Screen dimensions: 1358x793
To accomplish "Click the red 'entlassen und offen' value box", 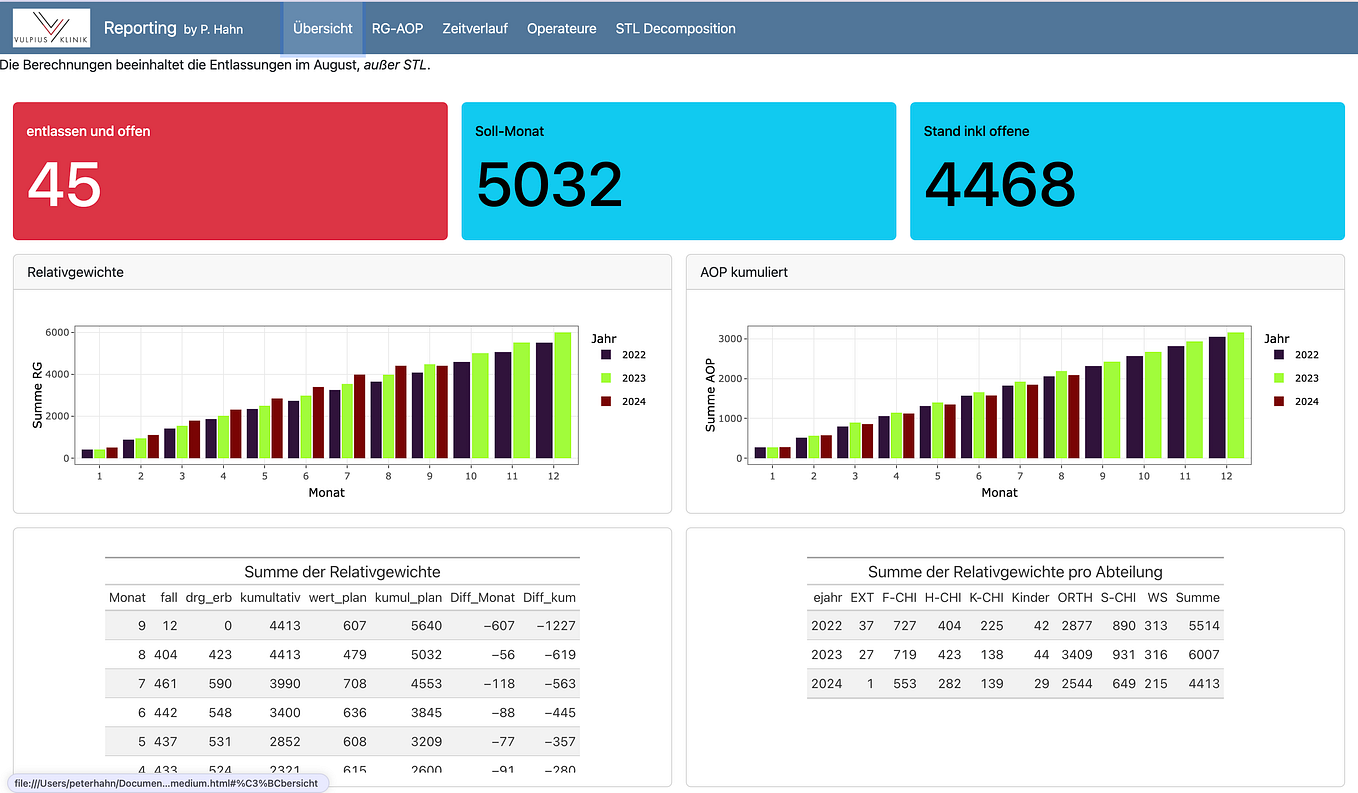I will tap(230, 170).
